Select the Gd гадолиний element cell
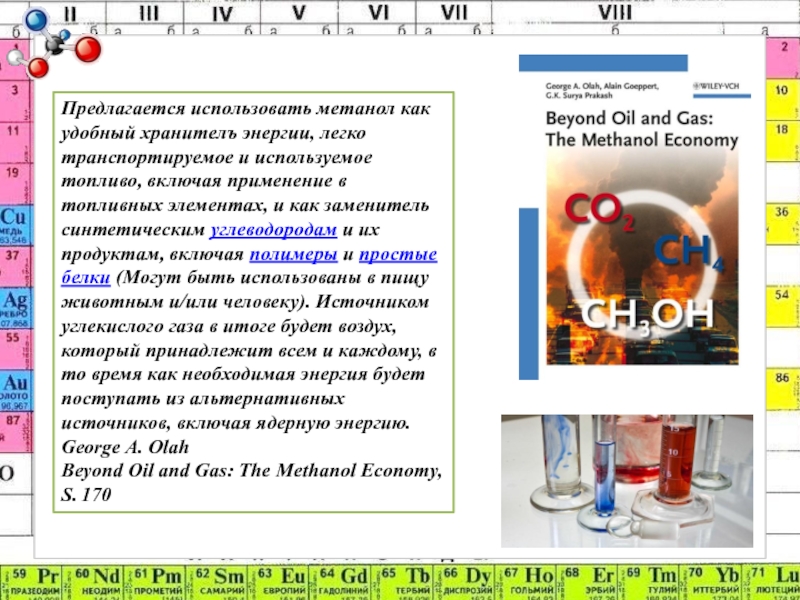 coord(340,582)
